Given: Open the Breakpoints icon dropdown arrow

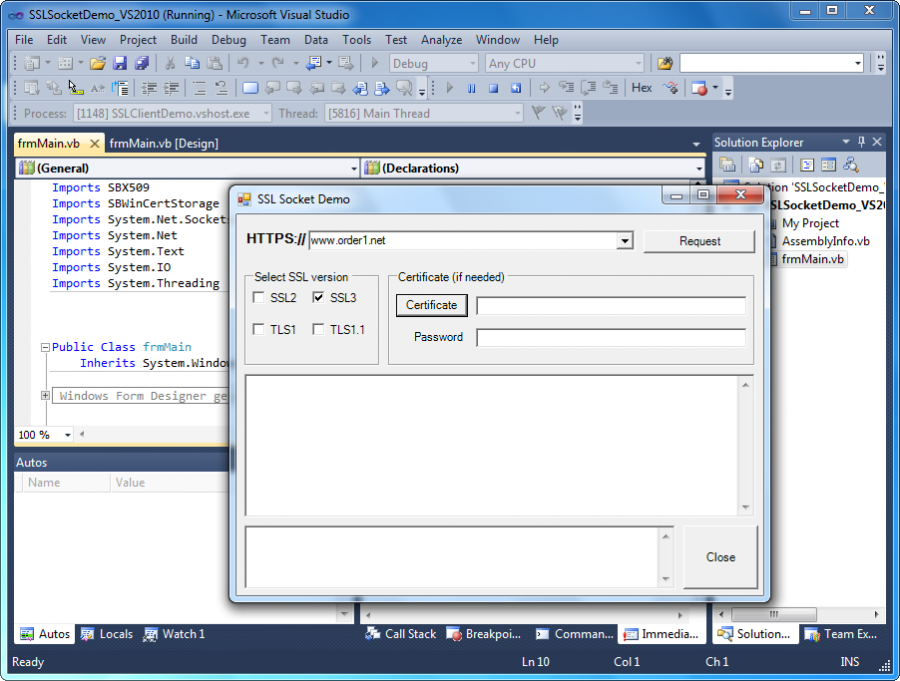Looking at the screenshot, I should click(x=715, y=88).
